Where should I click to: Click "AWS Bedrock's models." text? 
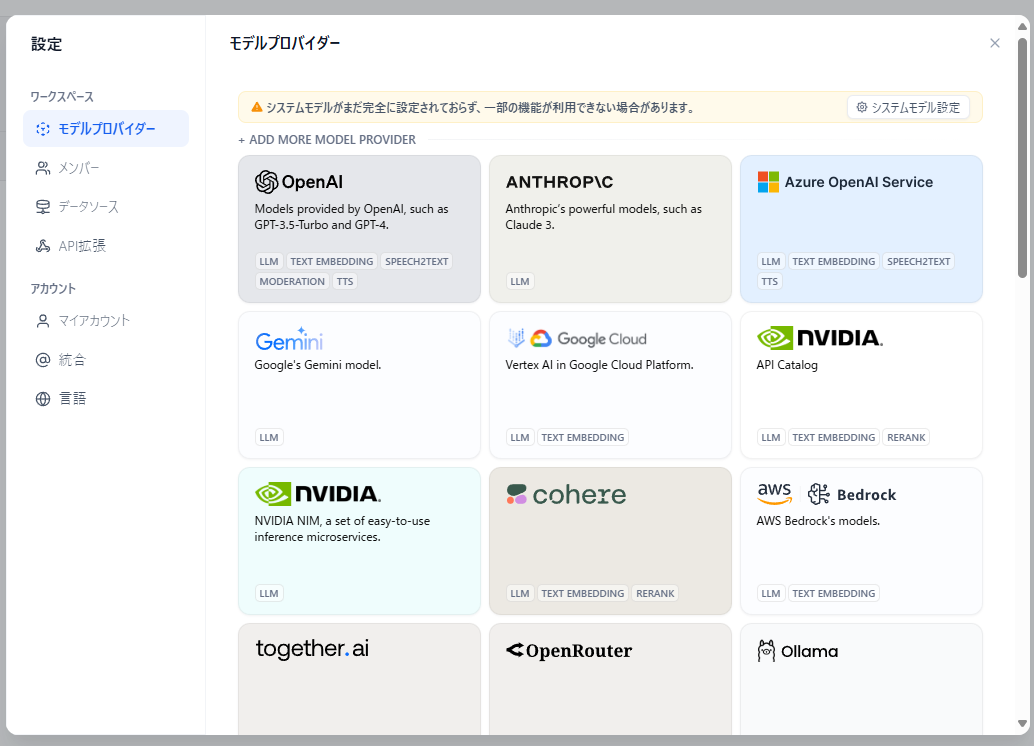(x=818, y=521)
